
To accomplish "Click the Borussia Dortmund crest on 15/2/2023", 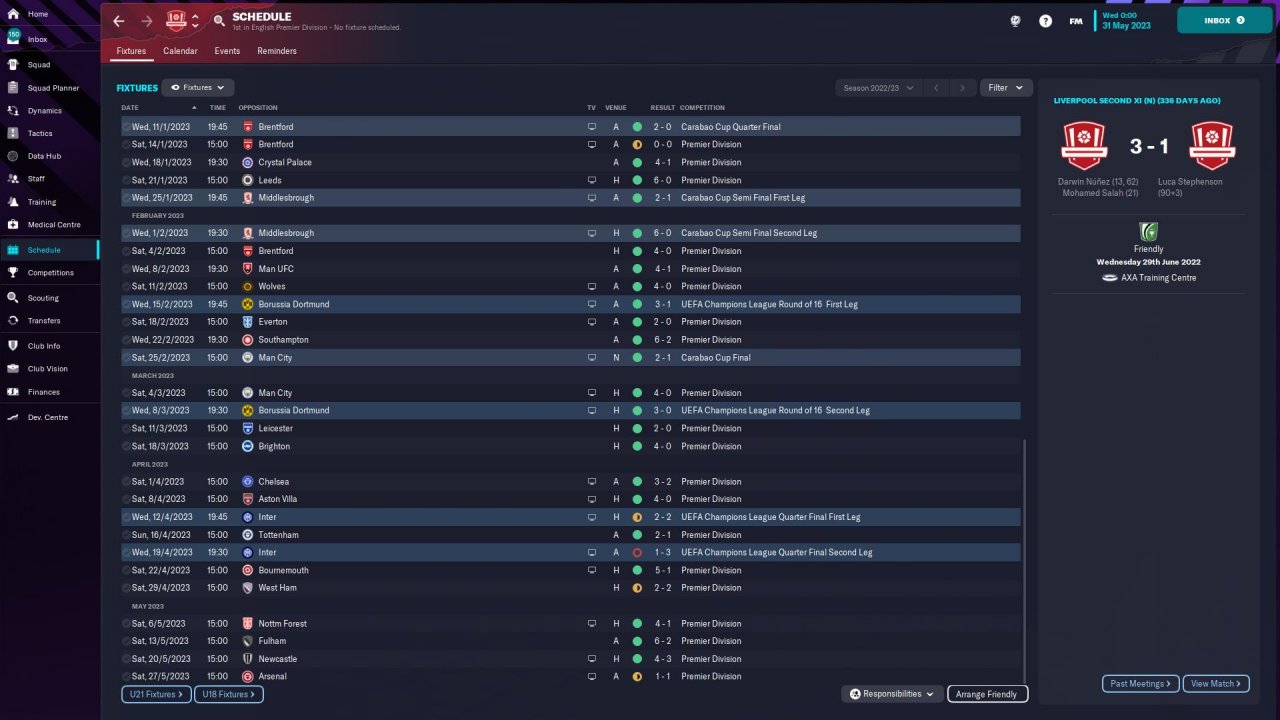I will pyautogui.click(x=248, y=304).
